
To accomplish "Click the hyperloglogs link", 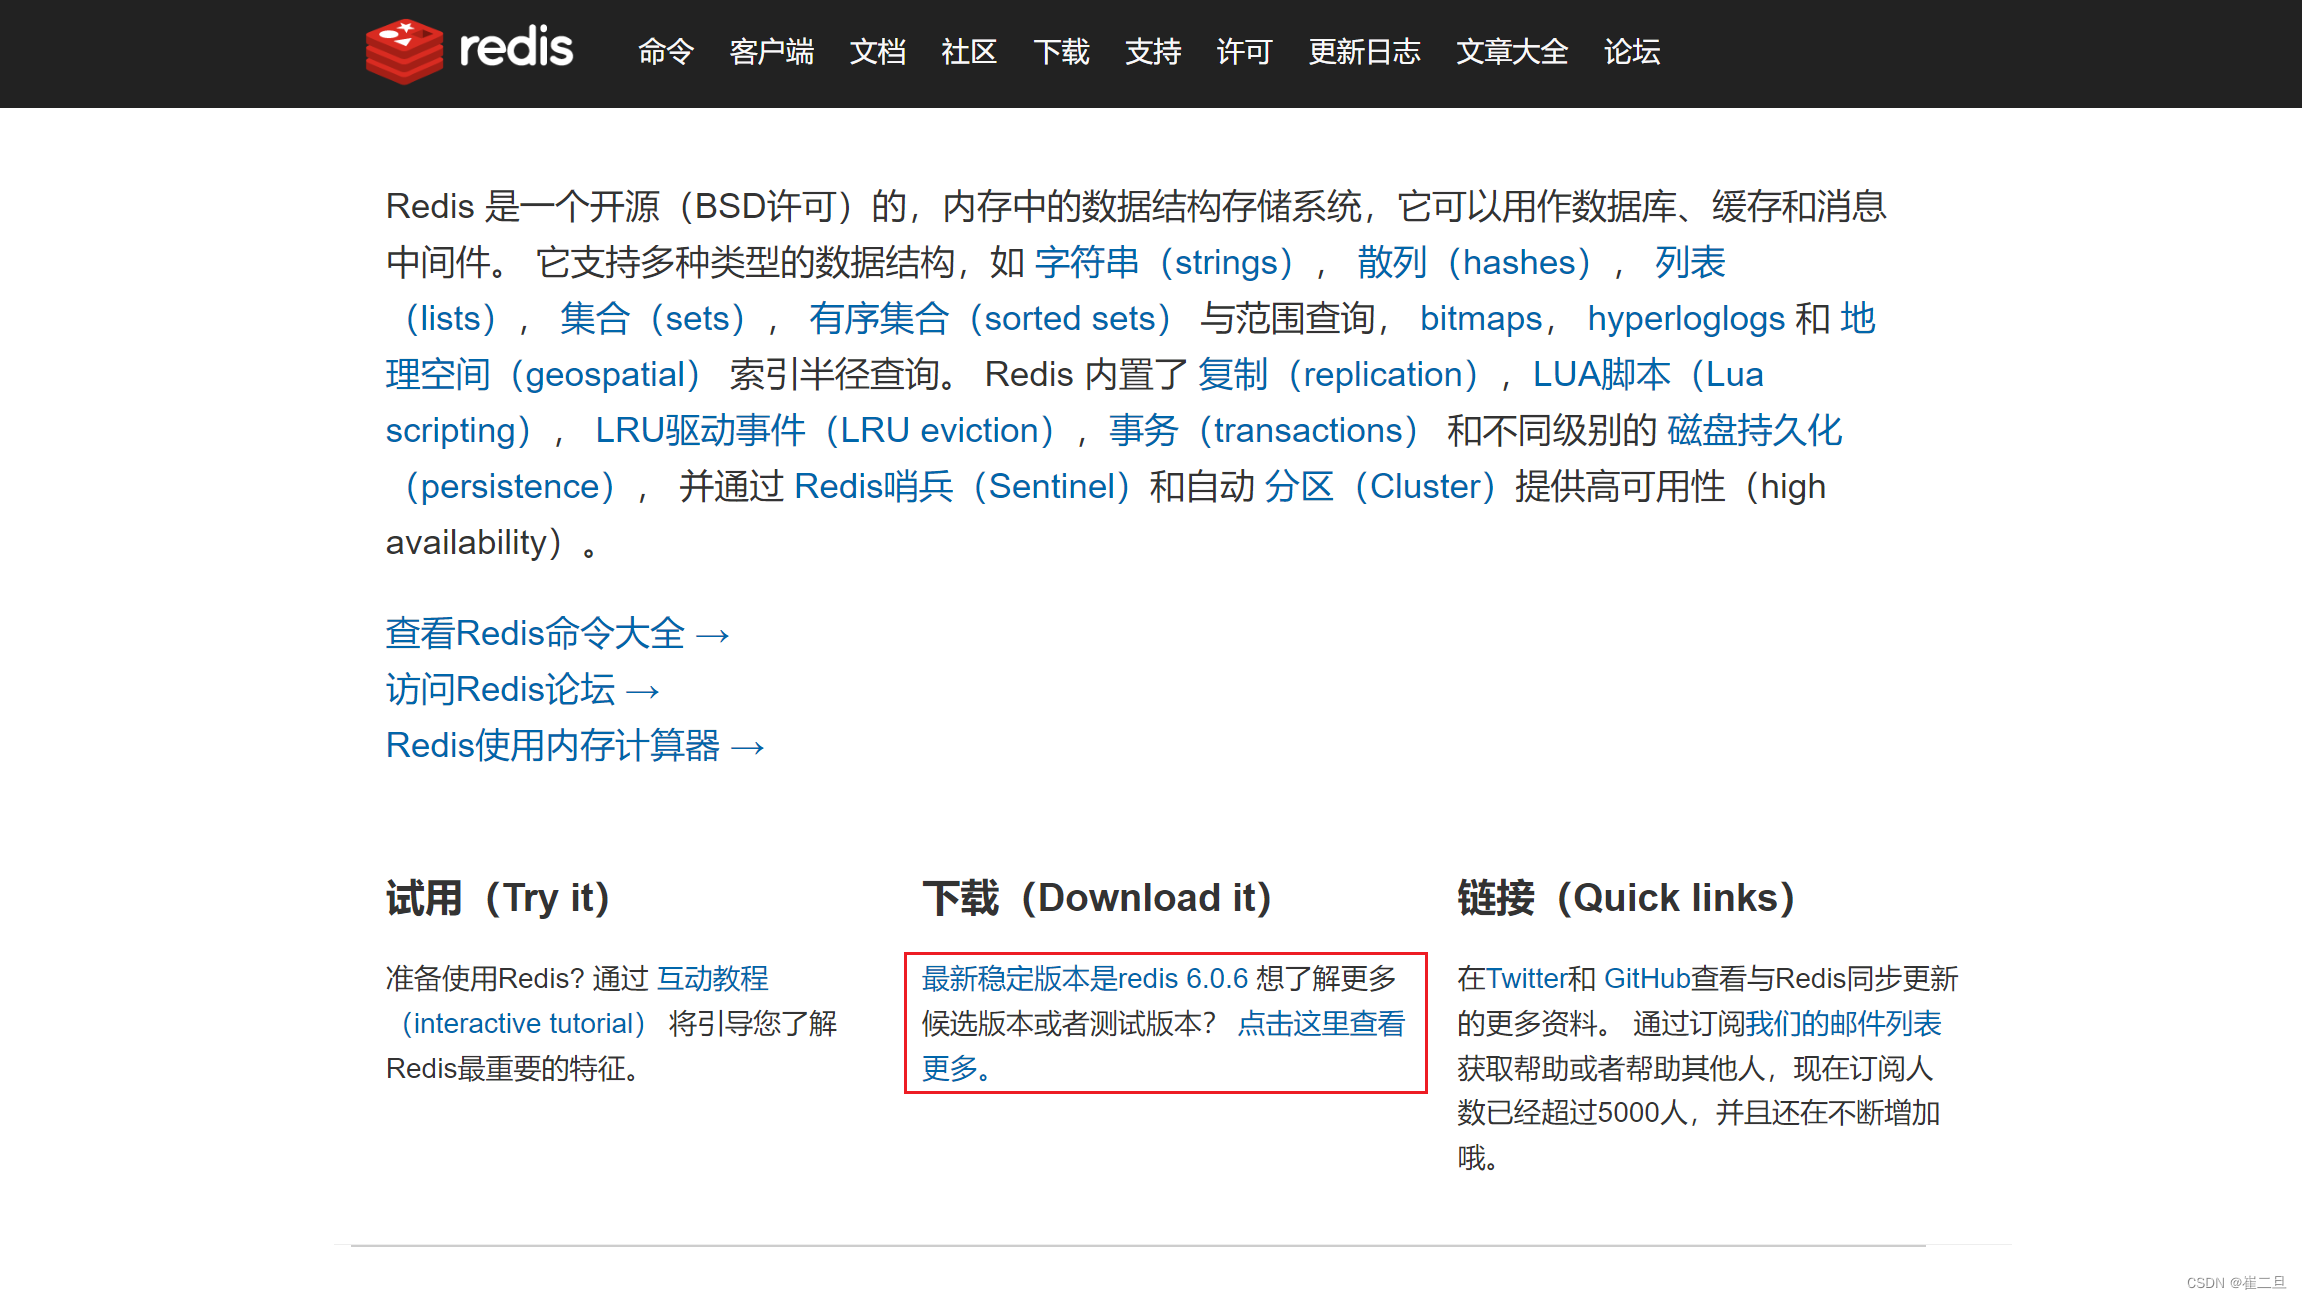I will click(1686, 318).
